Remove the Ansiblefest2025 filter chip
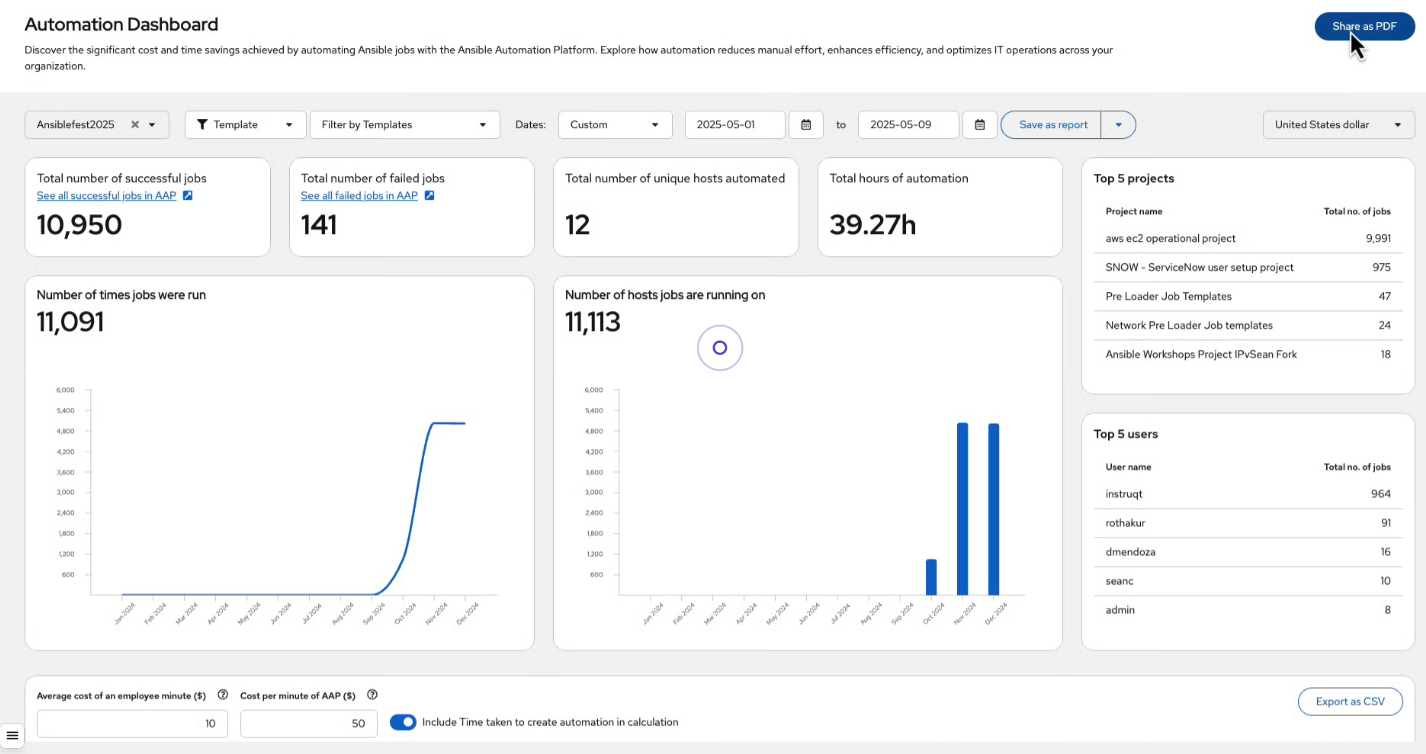The width and height of the screenshot is (1426, 754). 137,124
